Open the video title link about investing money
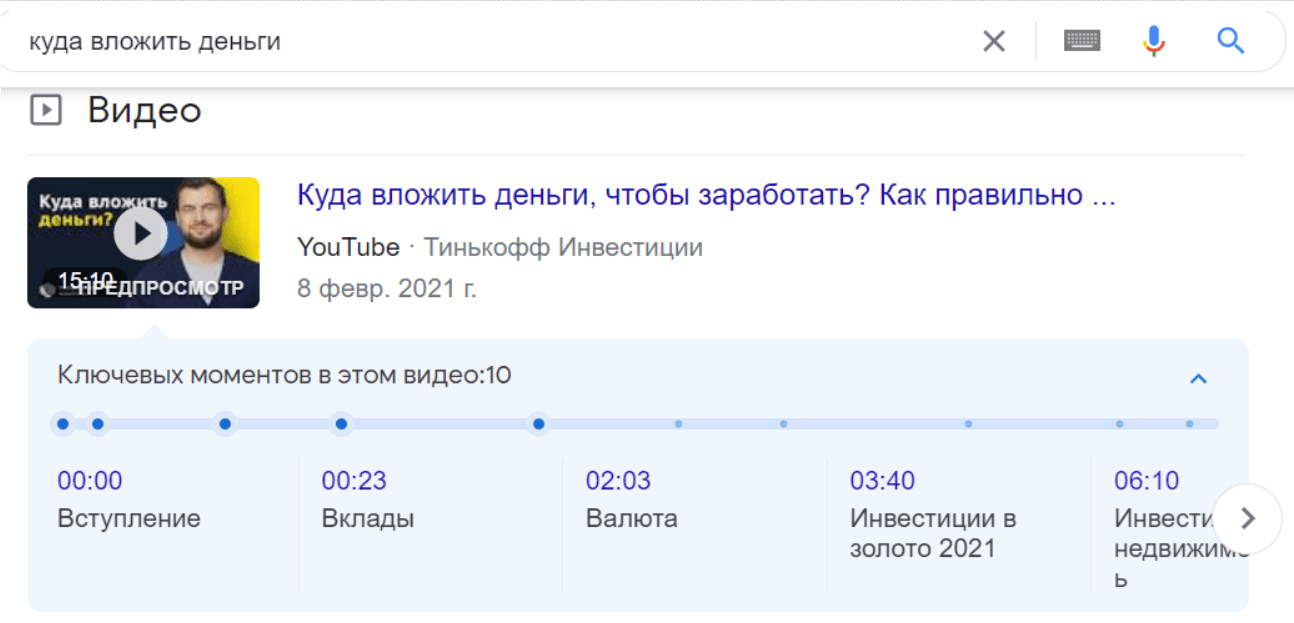The height and width of the screenshot is (623, 1294). (x=705, y=195)
